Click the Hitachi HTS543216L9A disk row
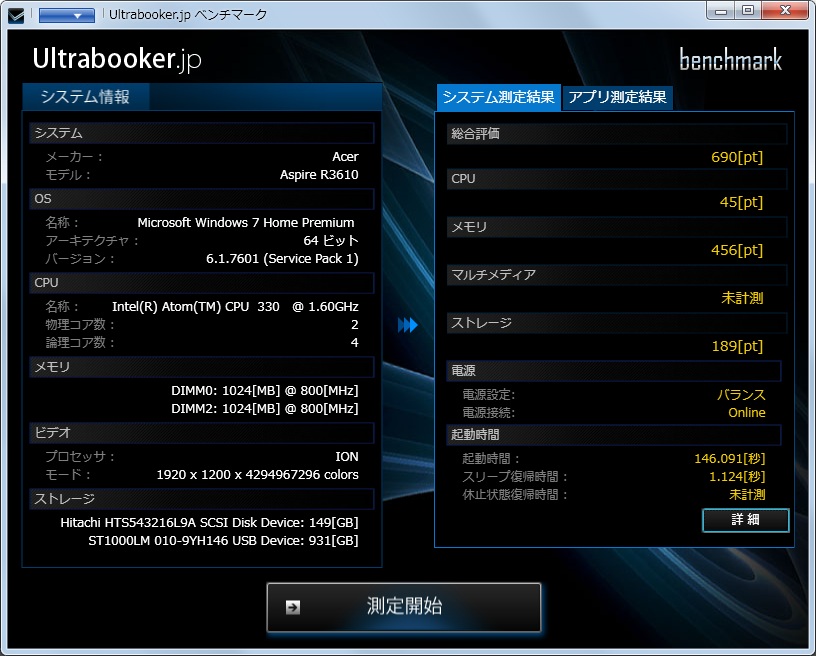 click(209, 523)
